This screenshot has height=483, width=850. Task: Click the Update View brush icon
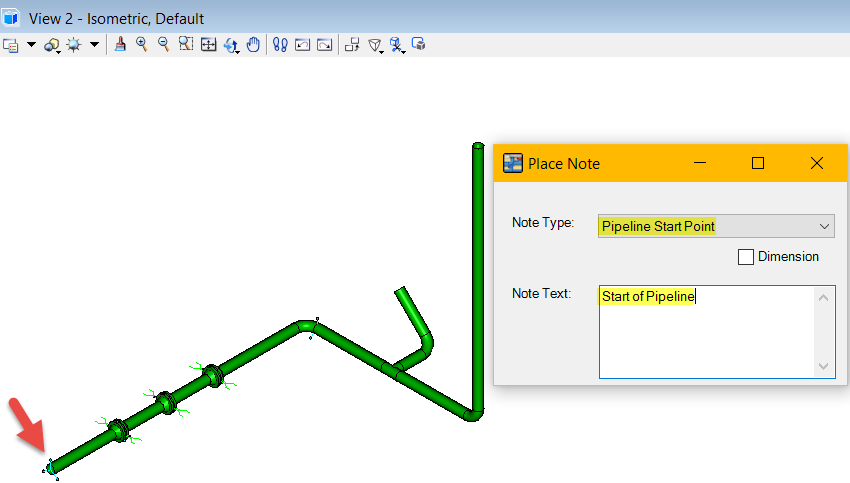[120, 44]
